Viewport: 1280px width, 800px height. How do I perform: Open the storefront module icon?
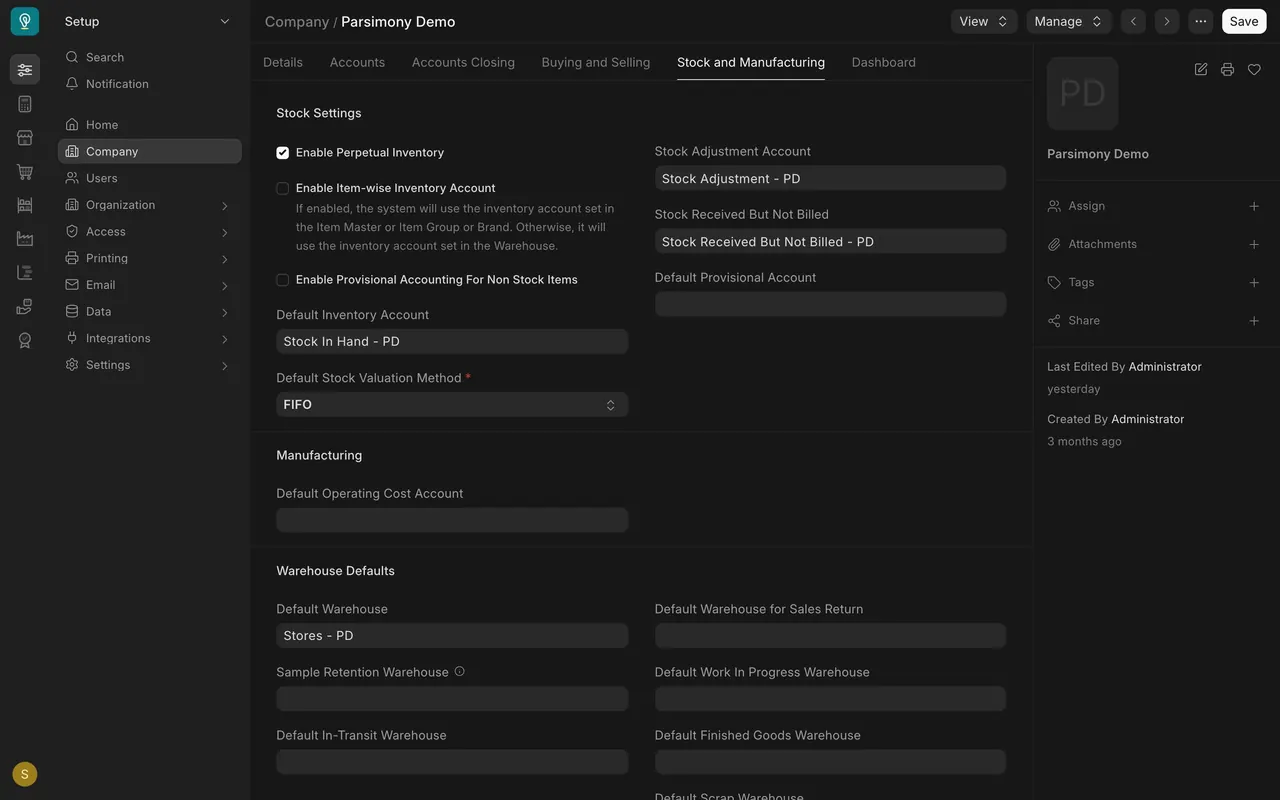coord(25,138)
